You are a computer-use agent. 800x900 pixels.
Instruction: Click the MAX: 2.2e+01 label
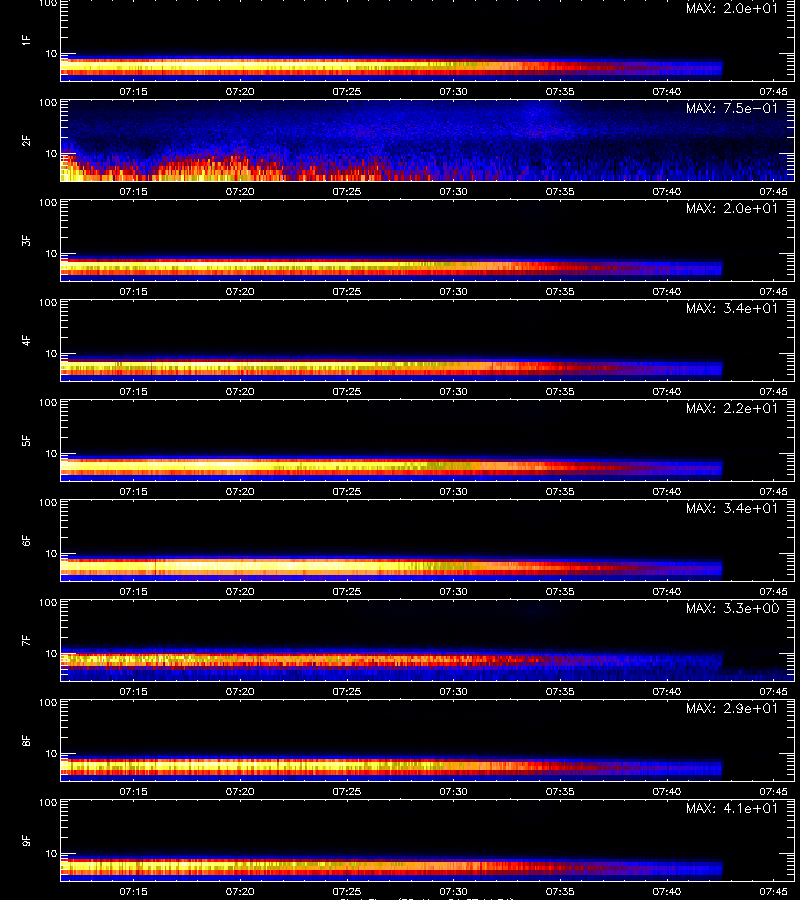coord(732,409)
